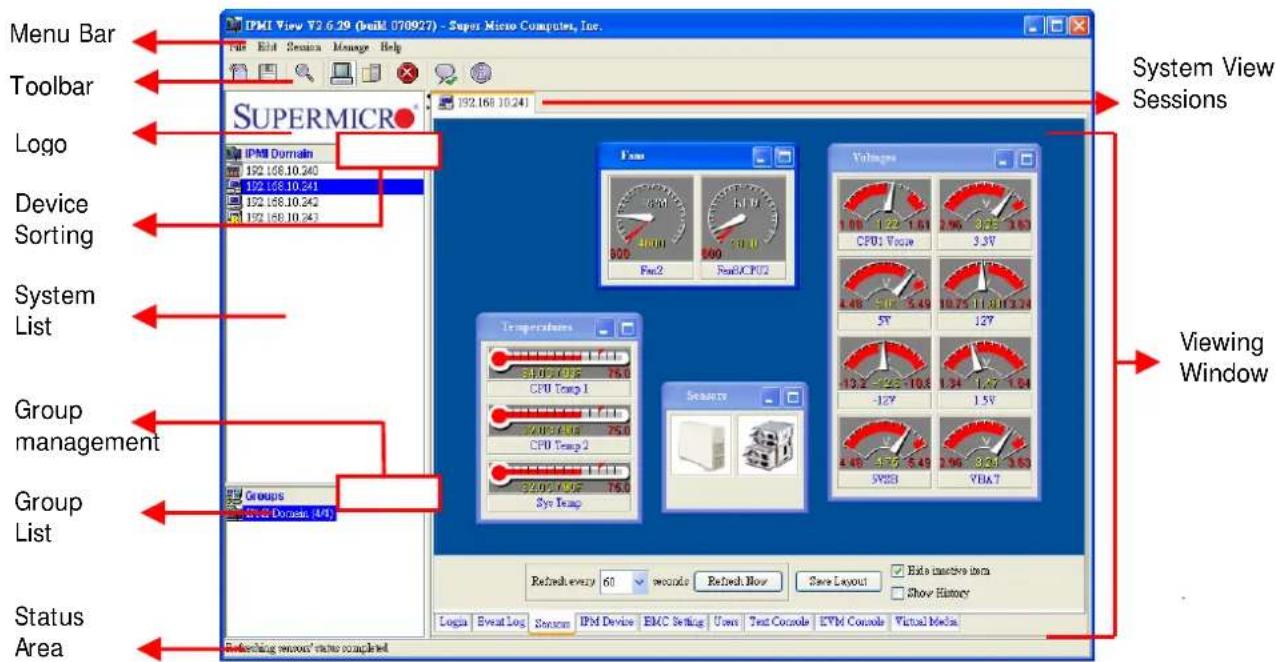This screenshot has height=662, width=1276.
Task: Open the Session menu
Action: [304, 47]
